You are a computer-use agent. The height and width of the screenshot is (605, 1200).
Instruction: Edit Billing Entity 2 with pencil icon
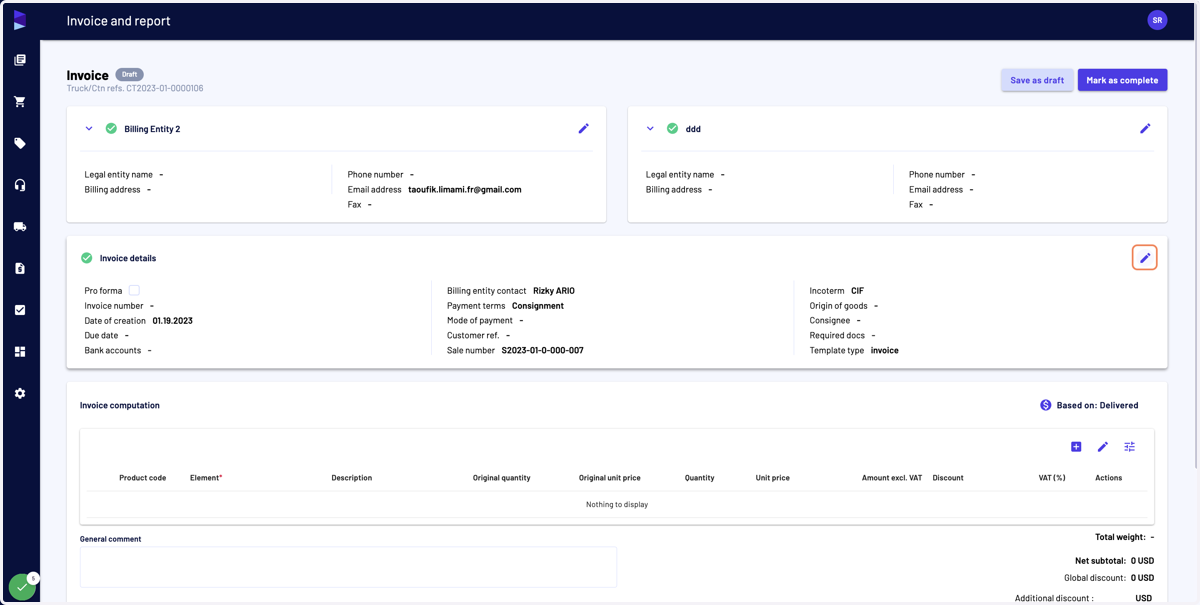coord(584,128)
